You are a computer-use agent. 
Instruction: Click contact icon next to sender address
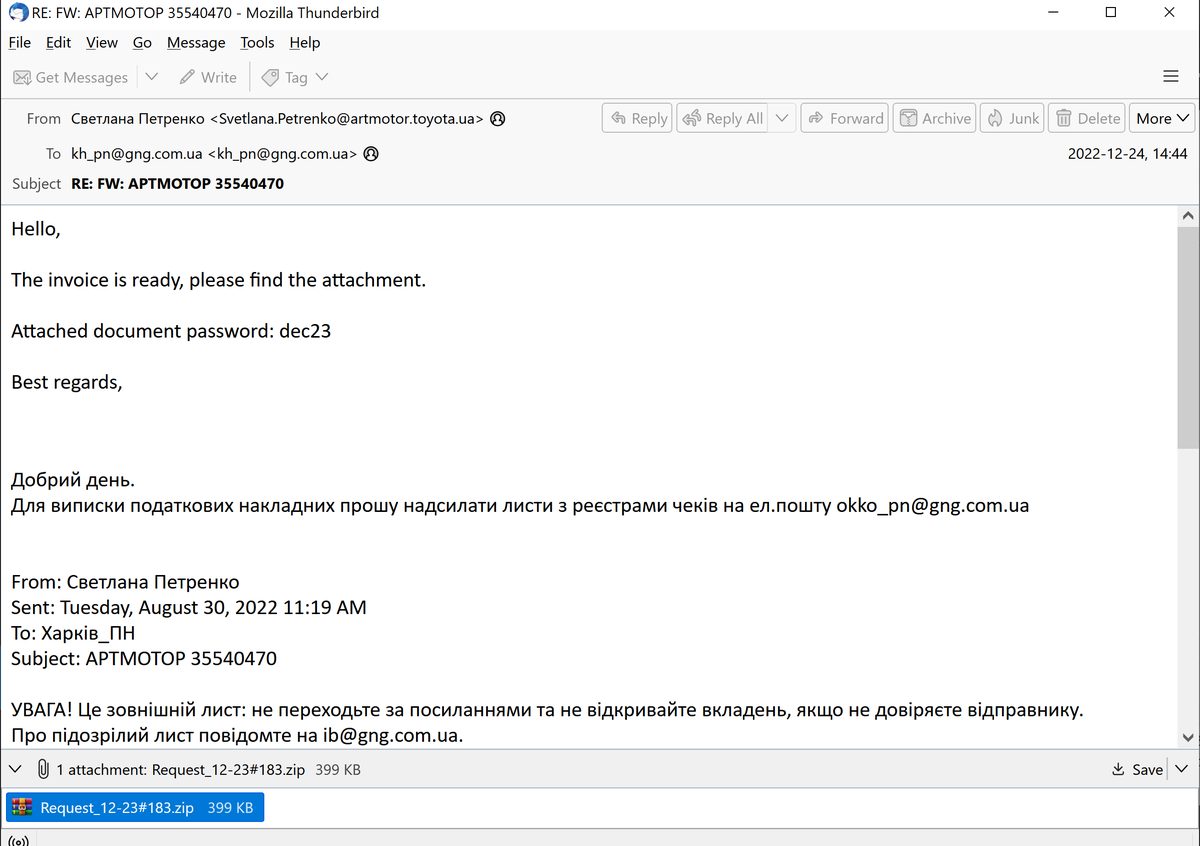pyautogui.click(x=497, y=118)
